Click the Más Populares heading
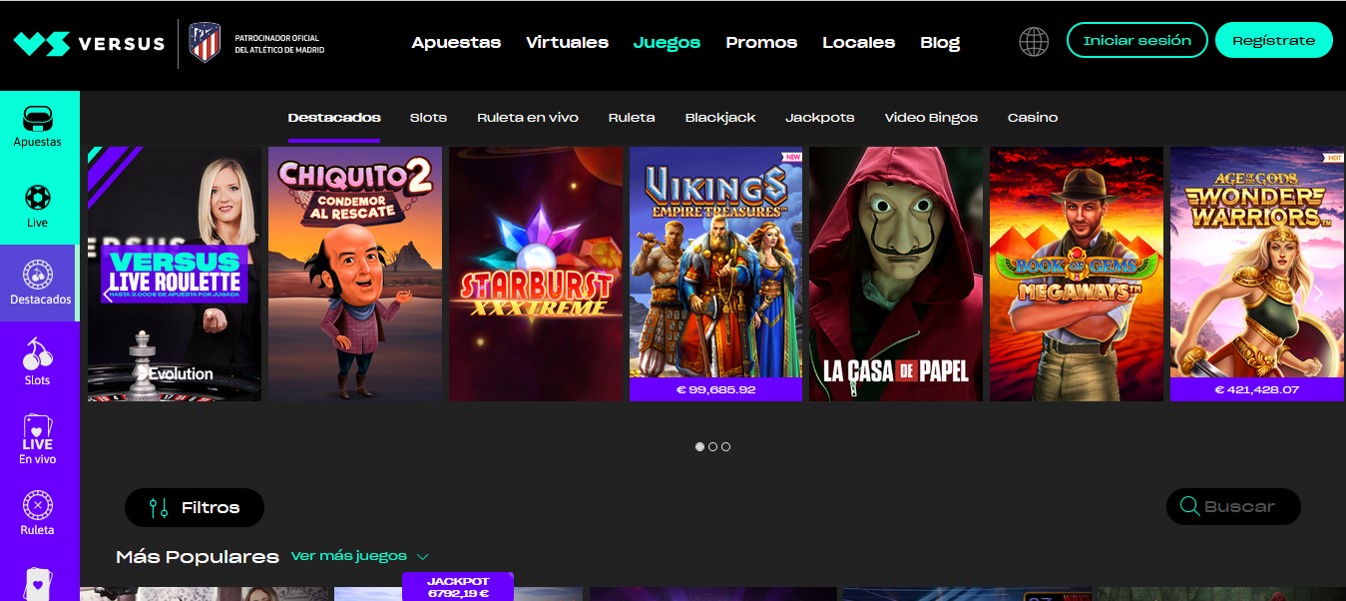Viewport: 1346px width, 601px height. tap(197, 556)
